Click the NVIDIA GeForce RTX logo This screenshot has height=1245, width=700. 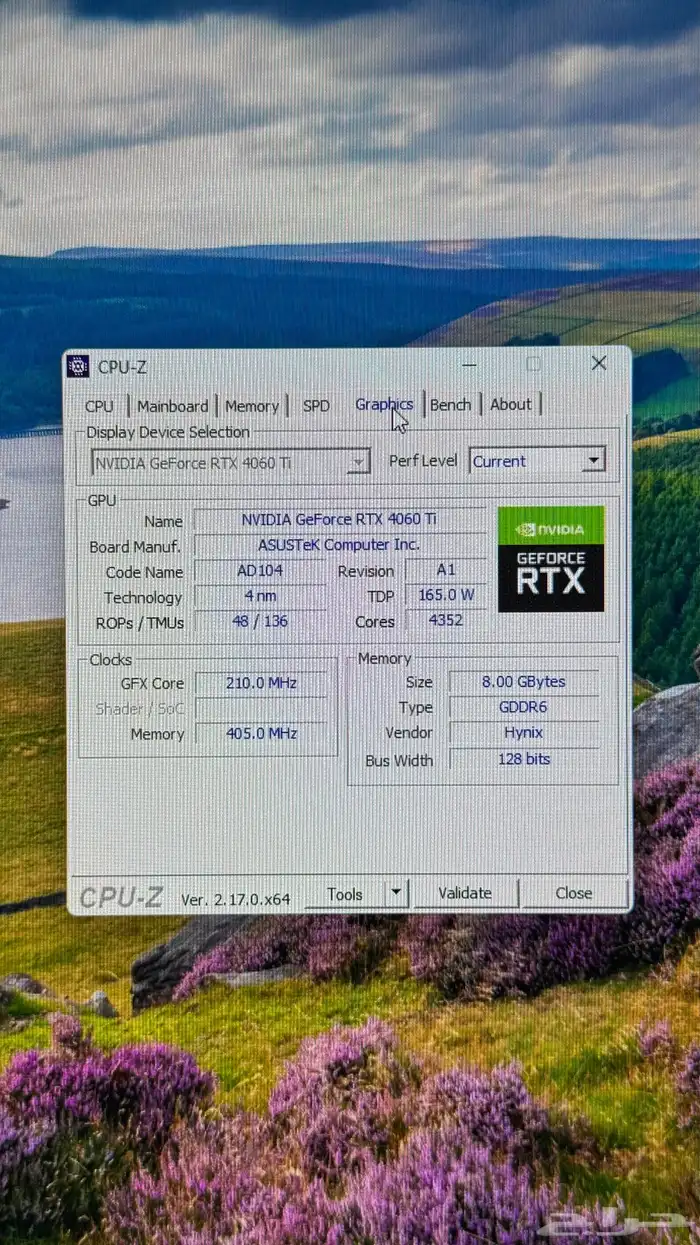pos(551,559)
